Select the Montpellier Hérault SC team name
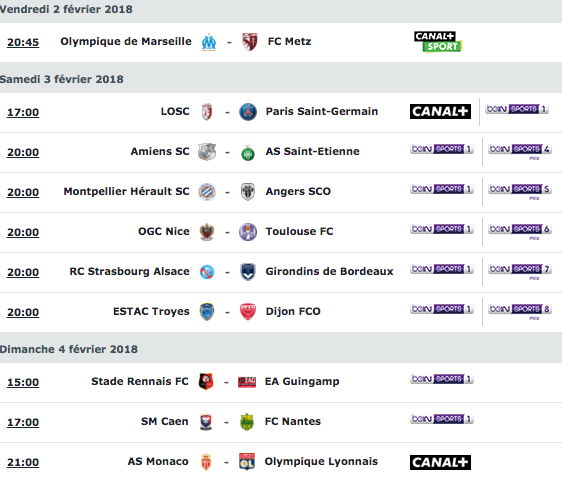The width and height of the screenshot is (562, 478). click(x=127, y=192)
